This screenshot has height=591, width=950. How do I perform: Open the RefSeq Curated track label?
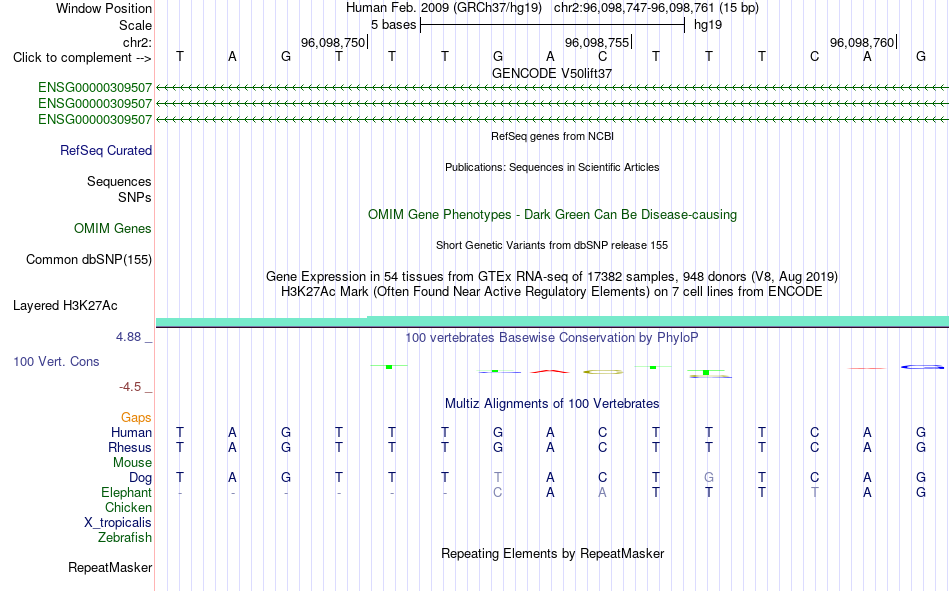coord(105,150)
